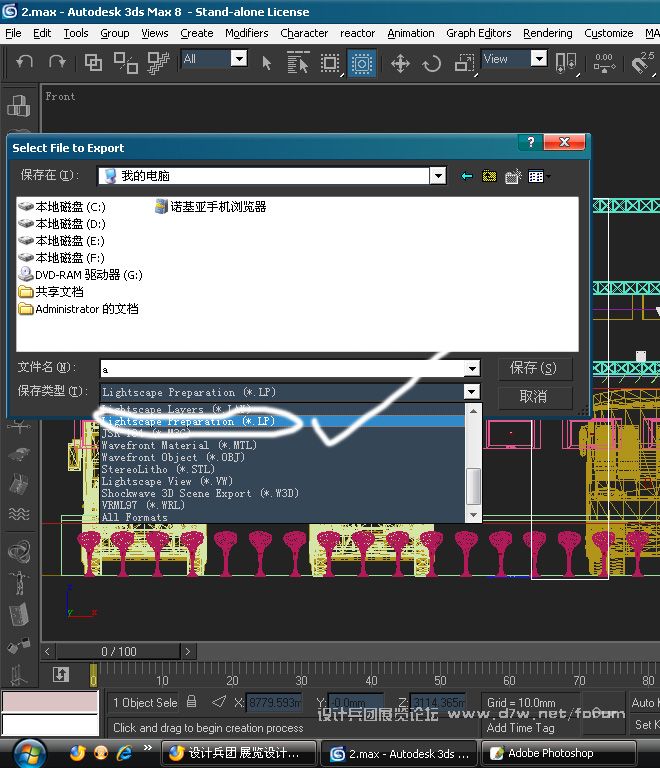Toggle Window/Crossing selection mode
This screenshot has width=660, height=768.
362,63
